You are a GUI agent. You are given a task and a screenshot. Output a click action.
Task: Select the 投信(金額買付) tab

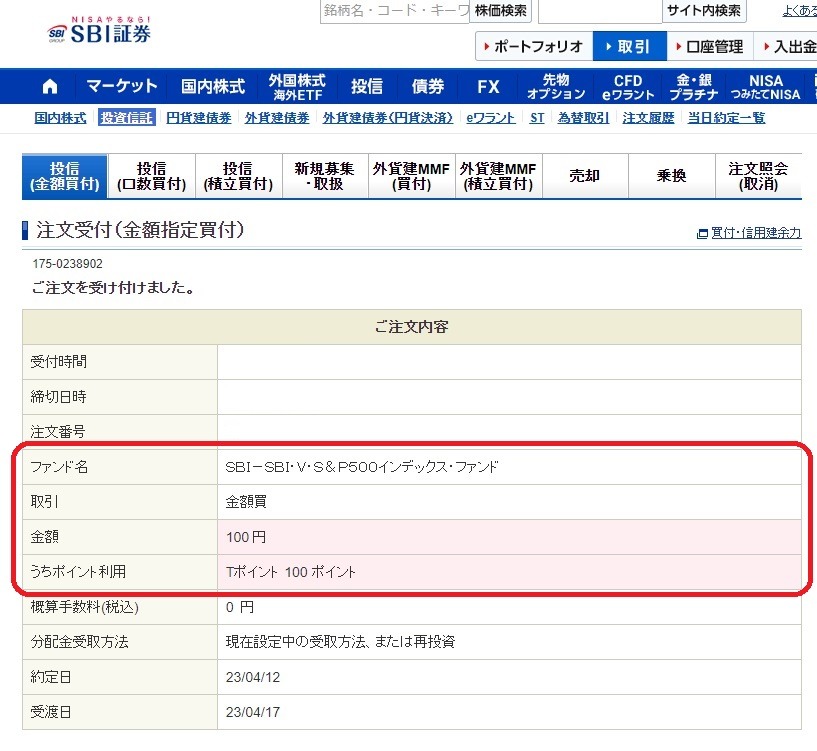65,176
